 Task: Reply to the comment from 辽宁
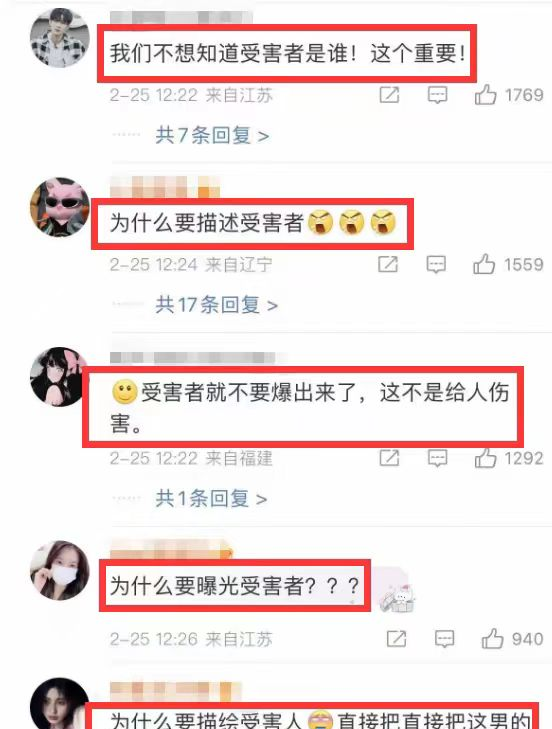click(436, 264)
